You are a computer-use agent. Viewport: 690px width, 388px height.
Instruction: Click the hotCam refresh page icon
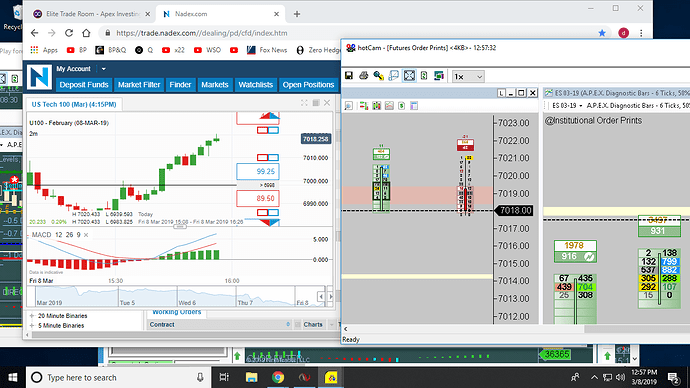(424, 76)
